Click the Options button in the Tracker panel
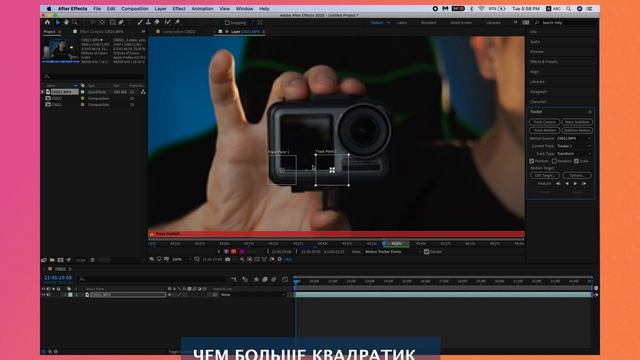Viewport: 640px width, 360px height. 577,176
